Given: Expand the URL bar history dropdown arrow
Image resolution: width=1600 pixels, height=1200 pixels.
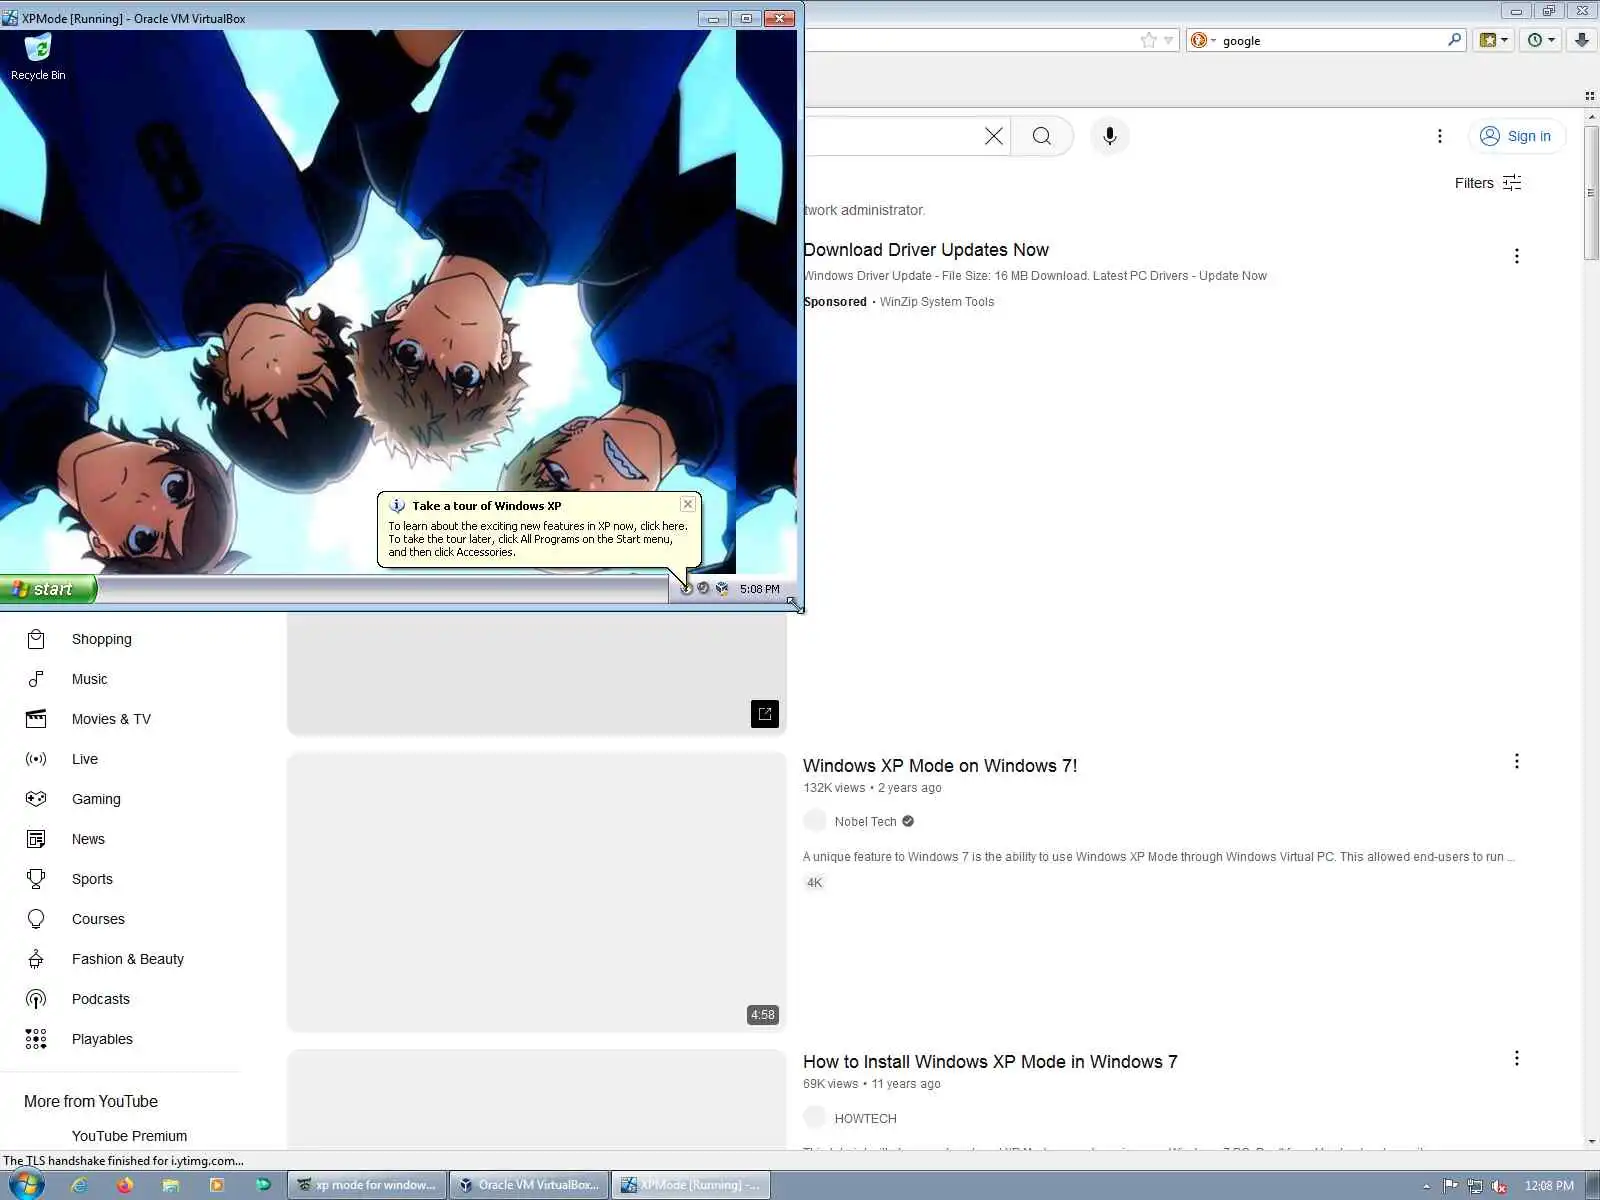Looking at the screenshot, I should (x=1168, y=41).
